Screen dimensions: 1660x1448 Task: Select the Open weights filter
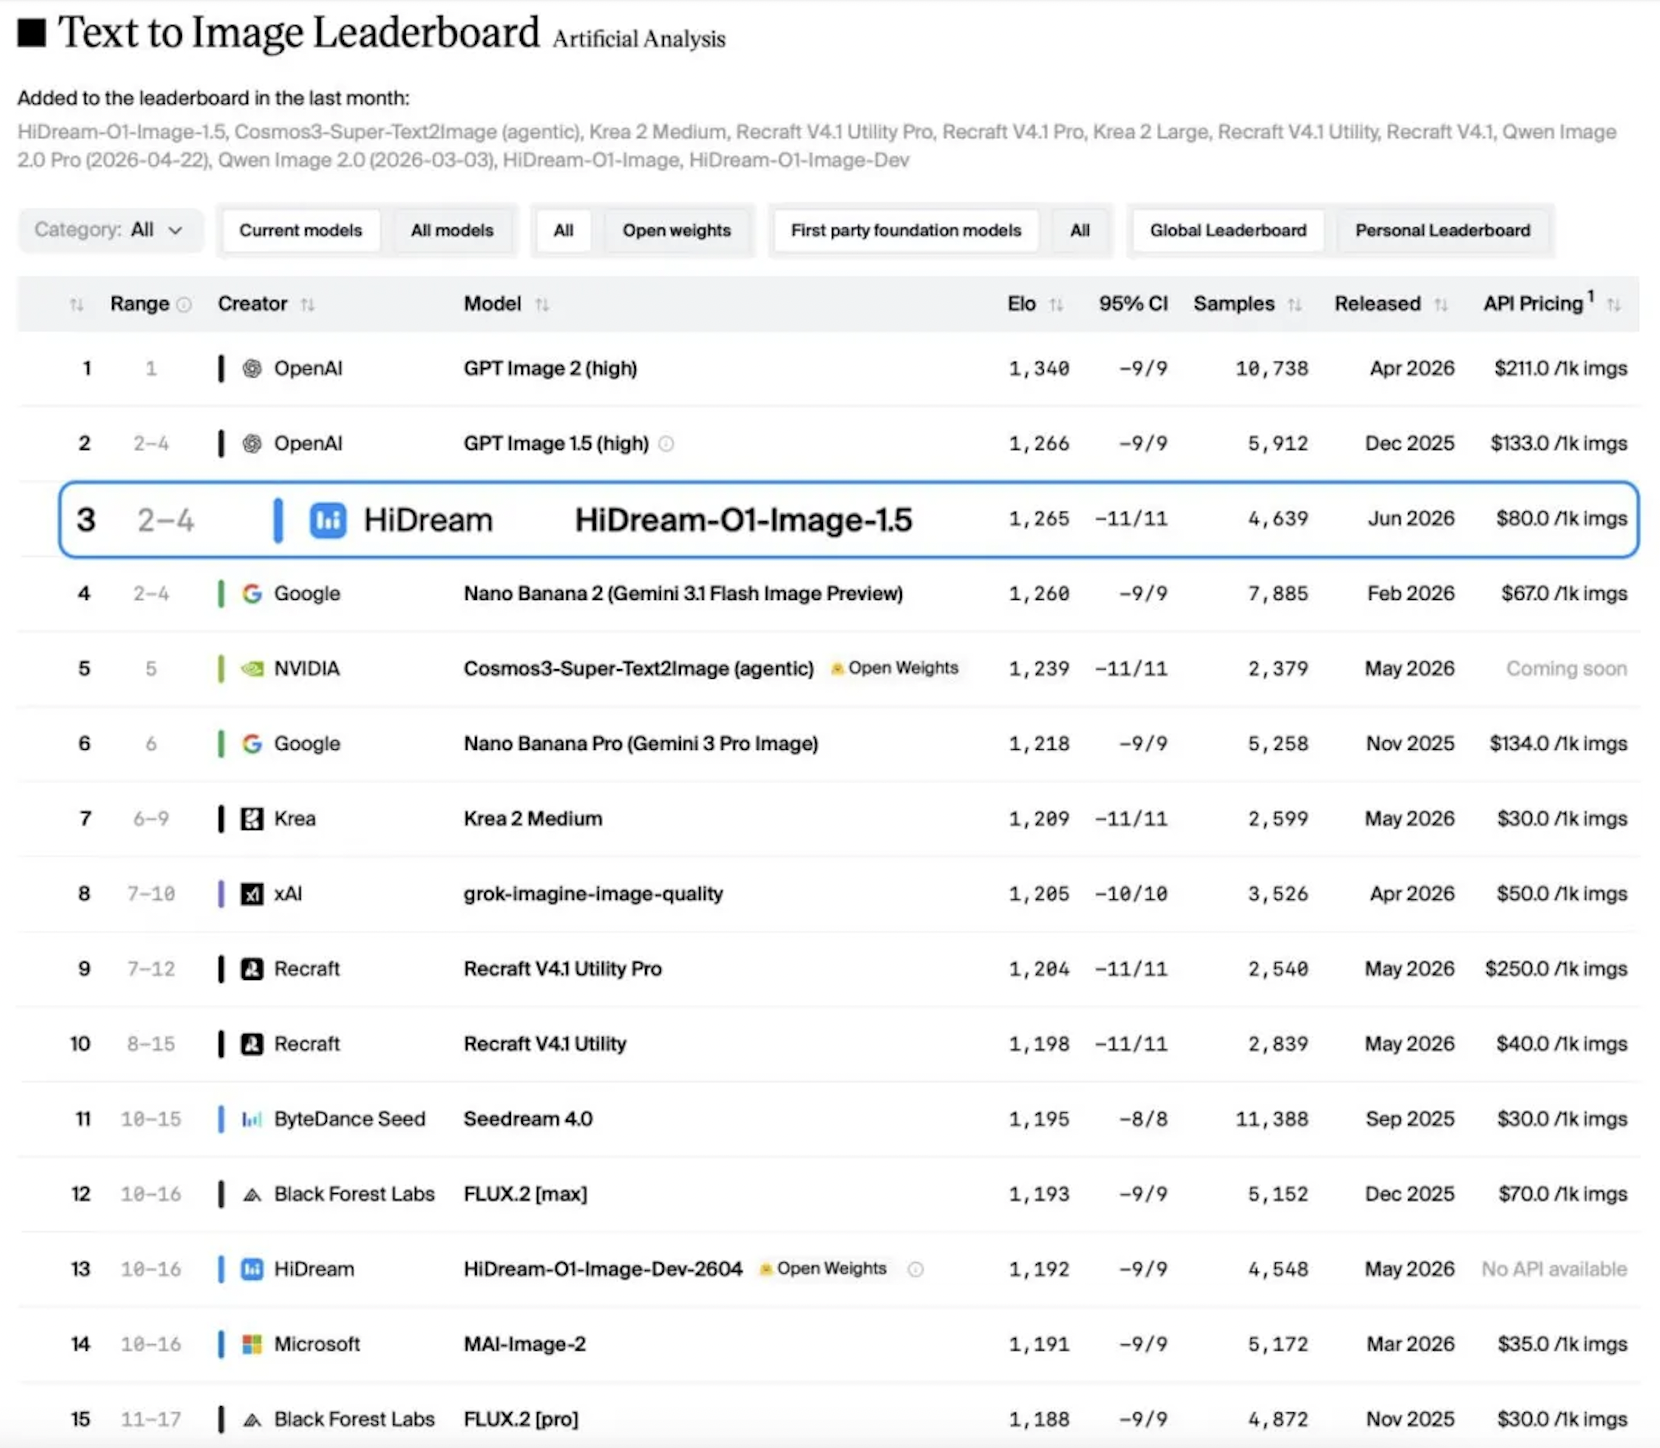pos(676,230)
